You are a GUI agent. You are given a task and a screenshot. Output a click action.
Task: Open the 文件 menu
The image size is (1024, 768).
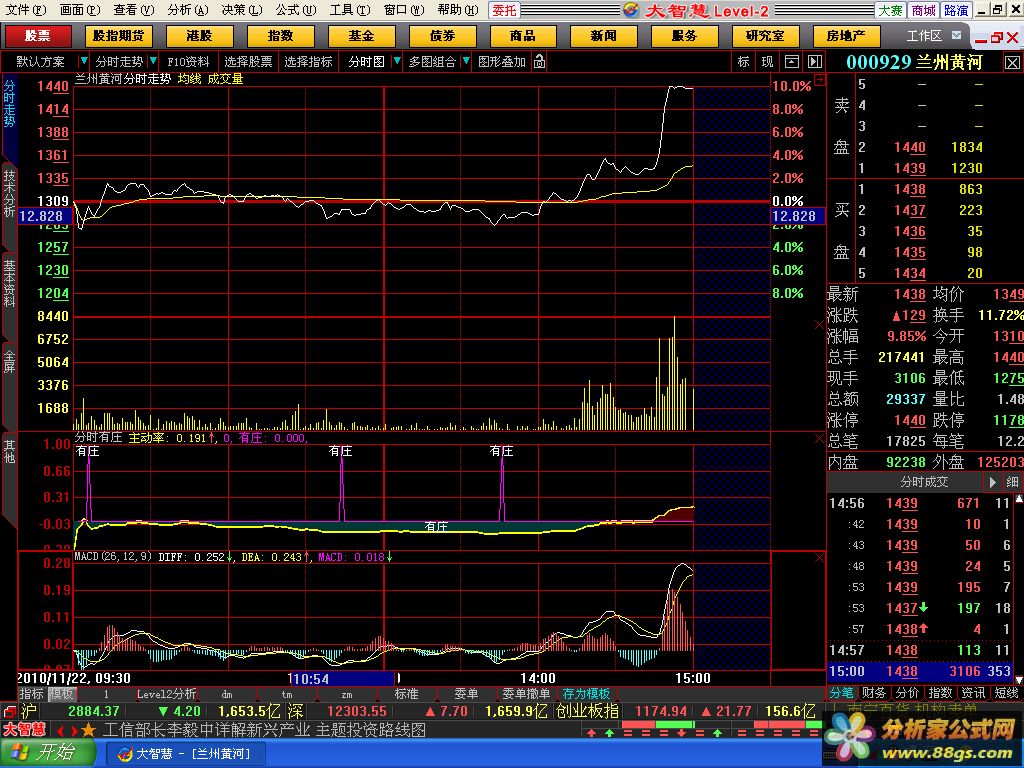pos(25,10)
